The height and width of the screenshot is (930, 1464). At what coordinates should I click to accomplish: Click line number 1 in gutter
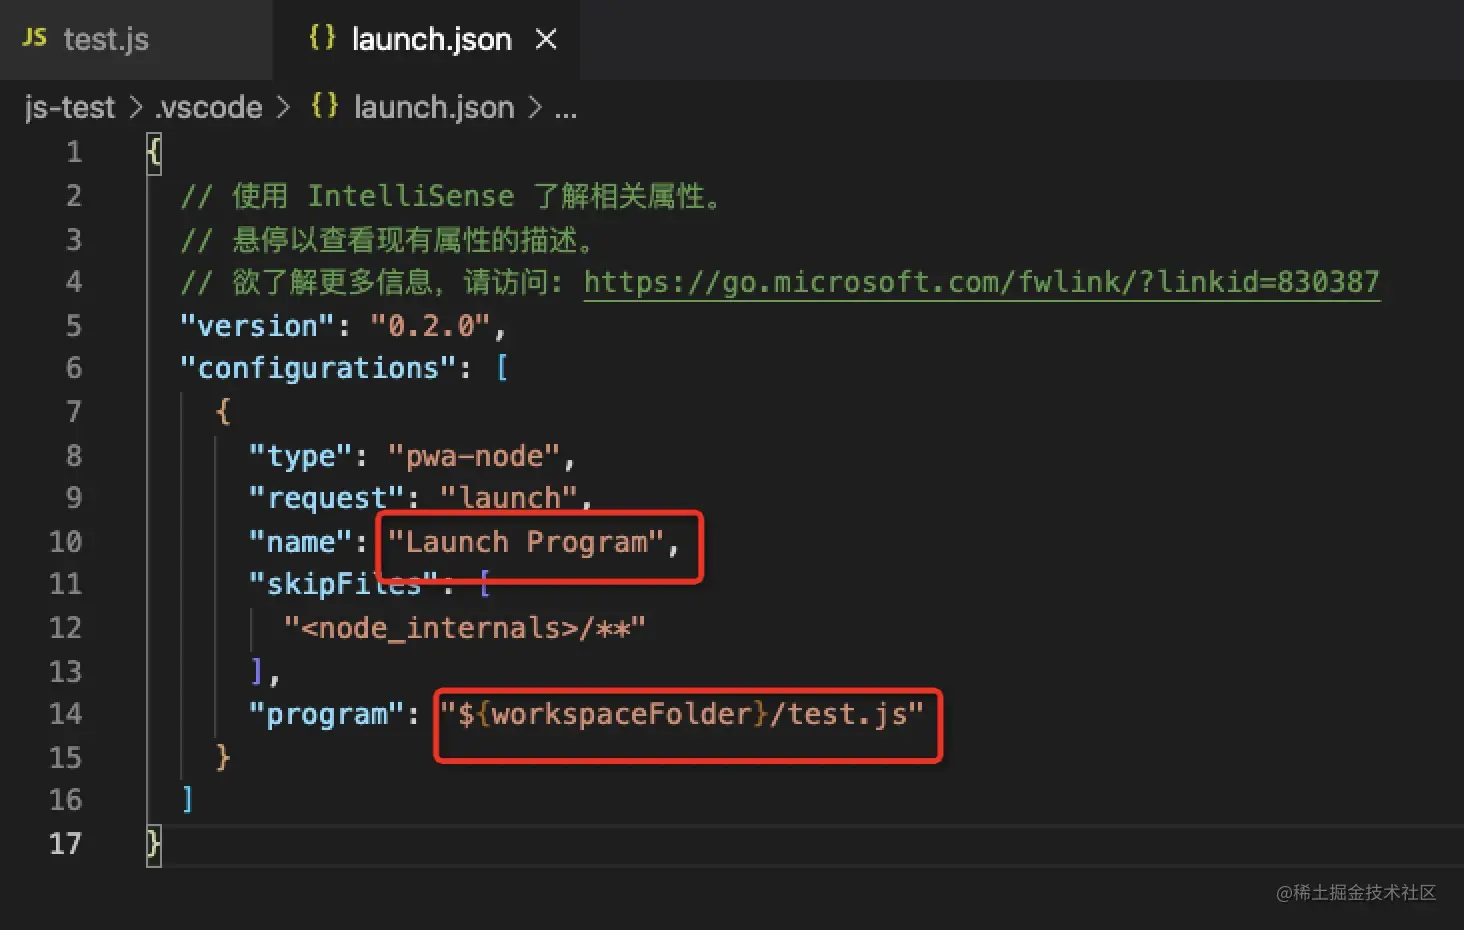(74, 152)
